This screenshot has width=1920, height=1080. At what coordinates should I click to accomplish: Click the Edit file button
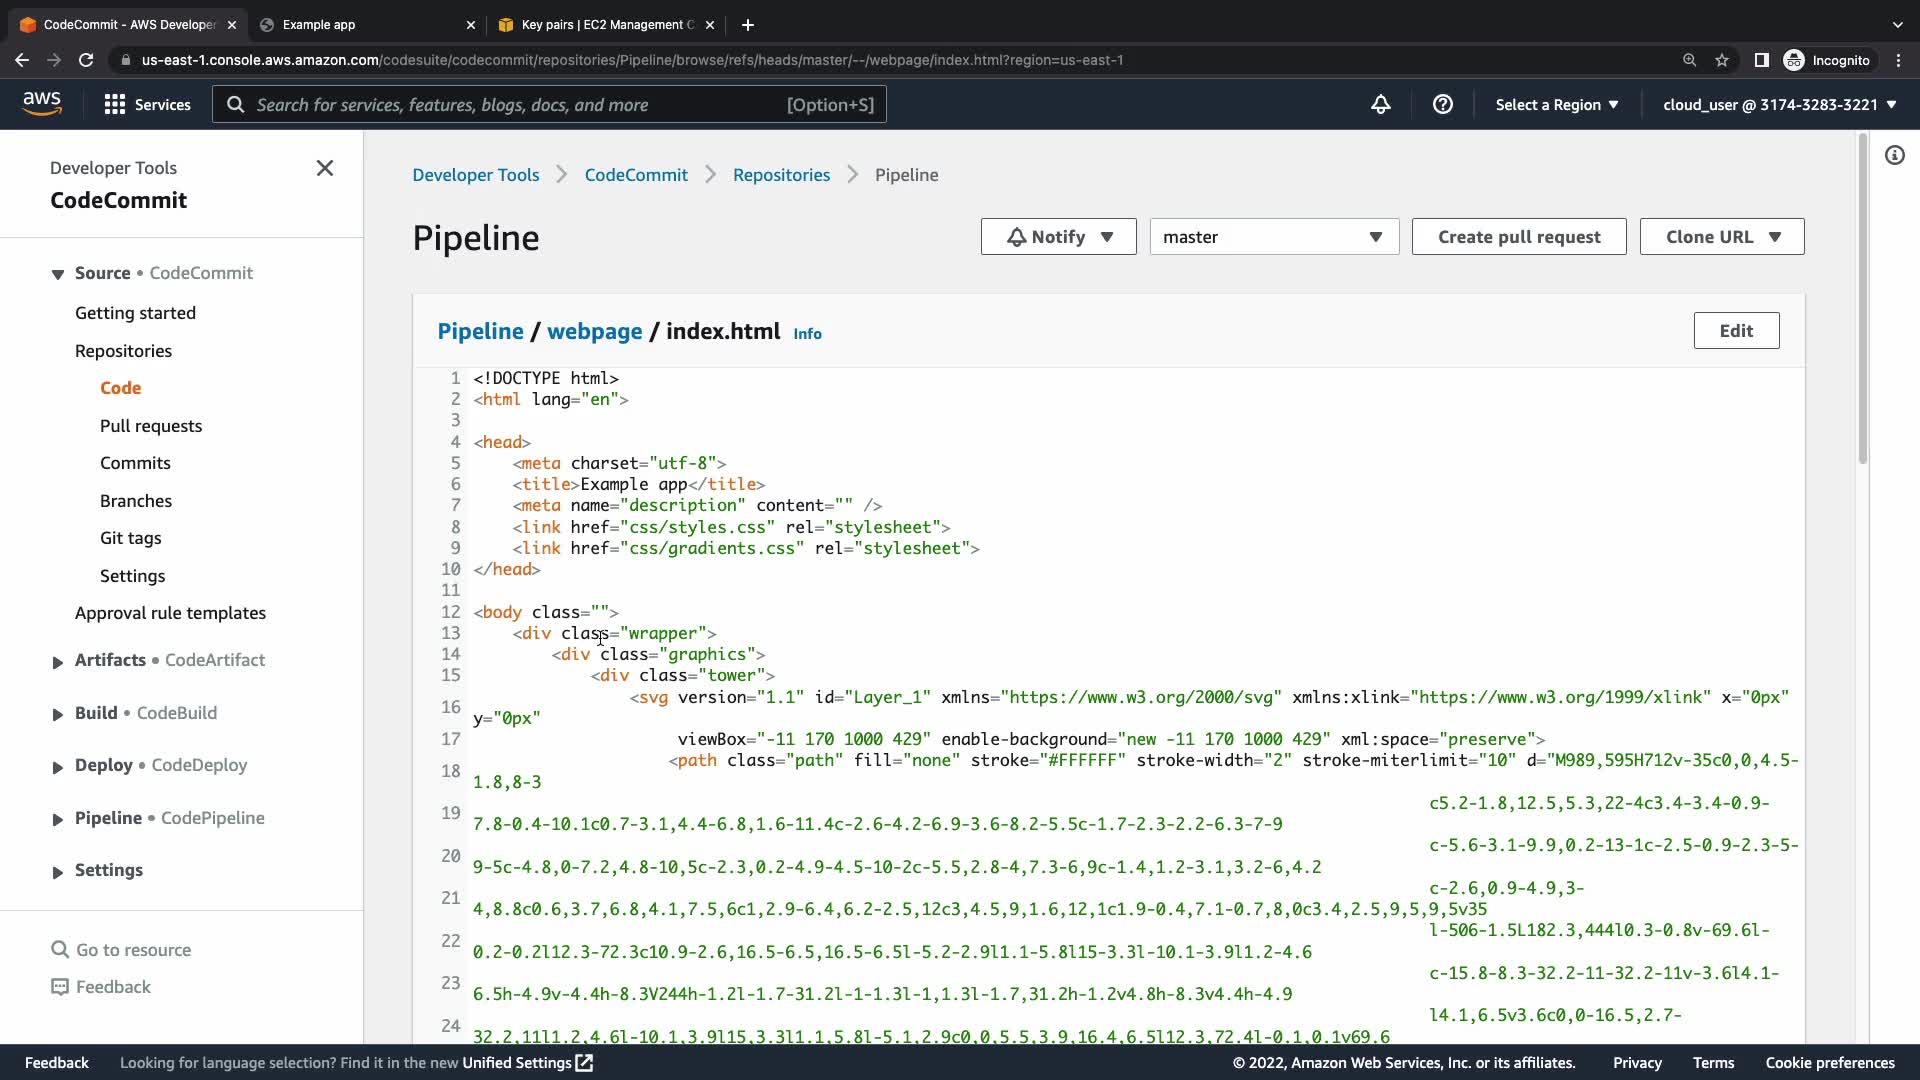[x=1735, y=331]
